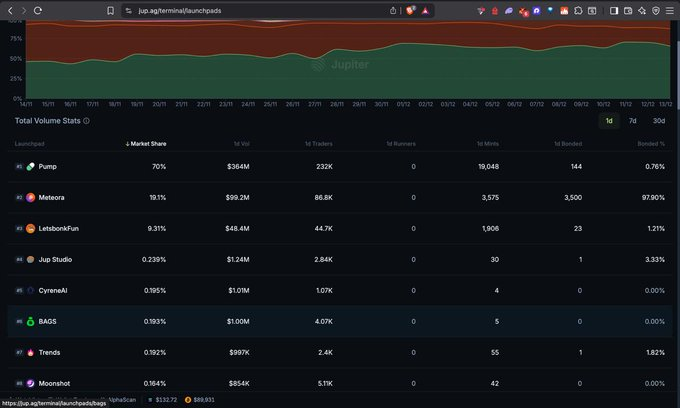Click Jup Studio's 0.239% market share

pyautogui.click(x=154, y=260)
